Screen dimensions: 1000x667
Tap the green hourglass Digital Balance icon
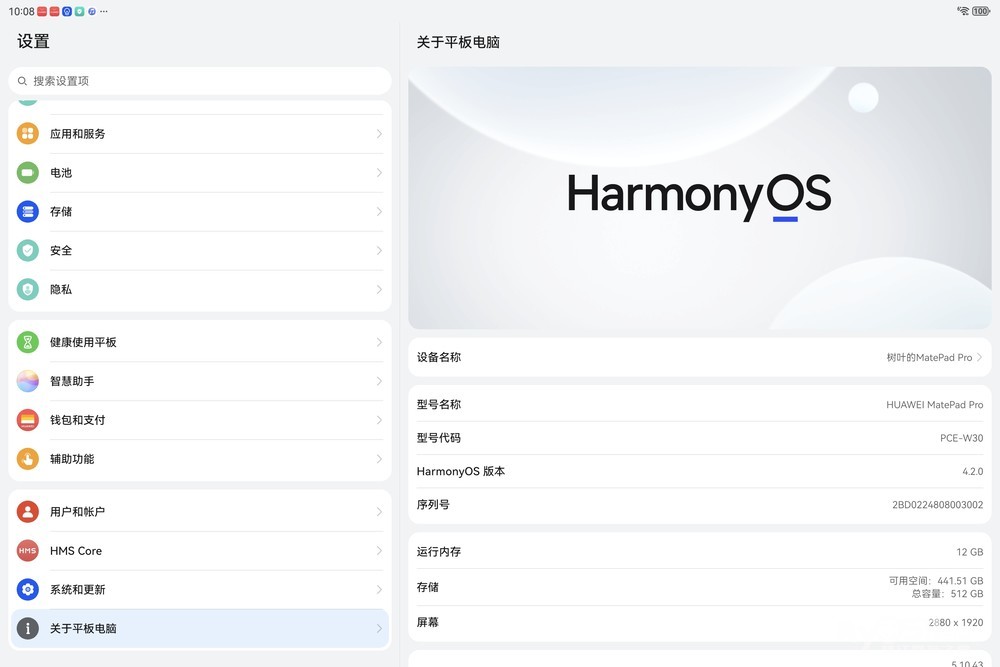click(28, 342)
